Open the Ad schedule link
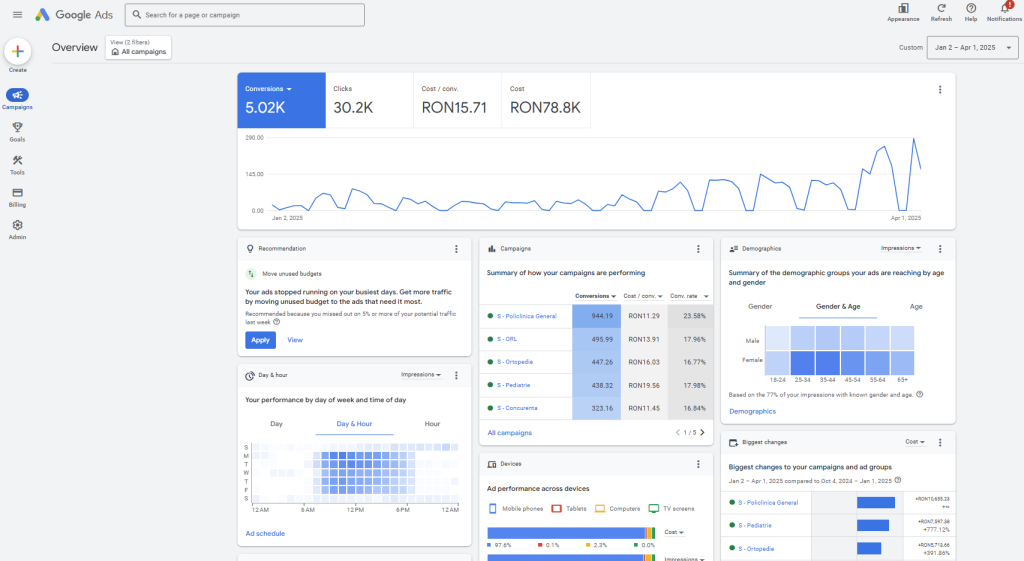1024x561 pixels. (x=265, y=533)
